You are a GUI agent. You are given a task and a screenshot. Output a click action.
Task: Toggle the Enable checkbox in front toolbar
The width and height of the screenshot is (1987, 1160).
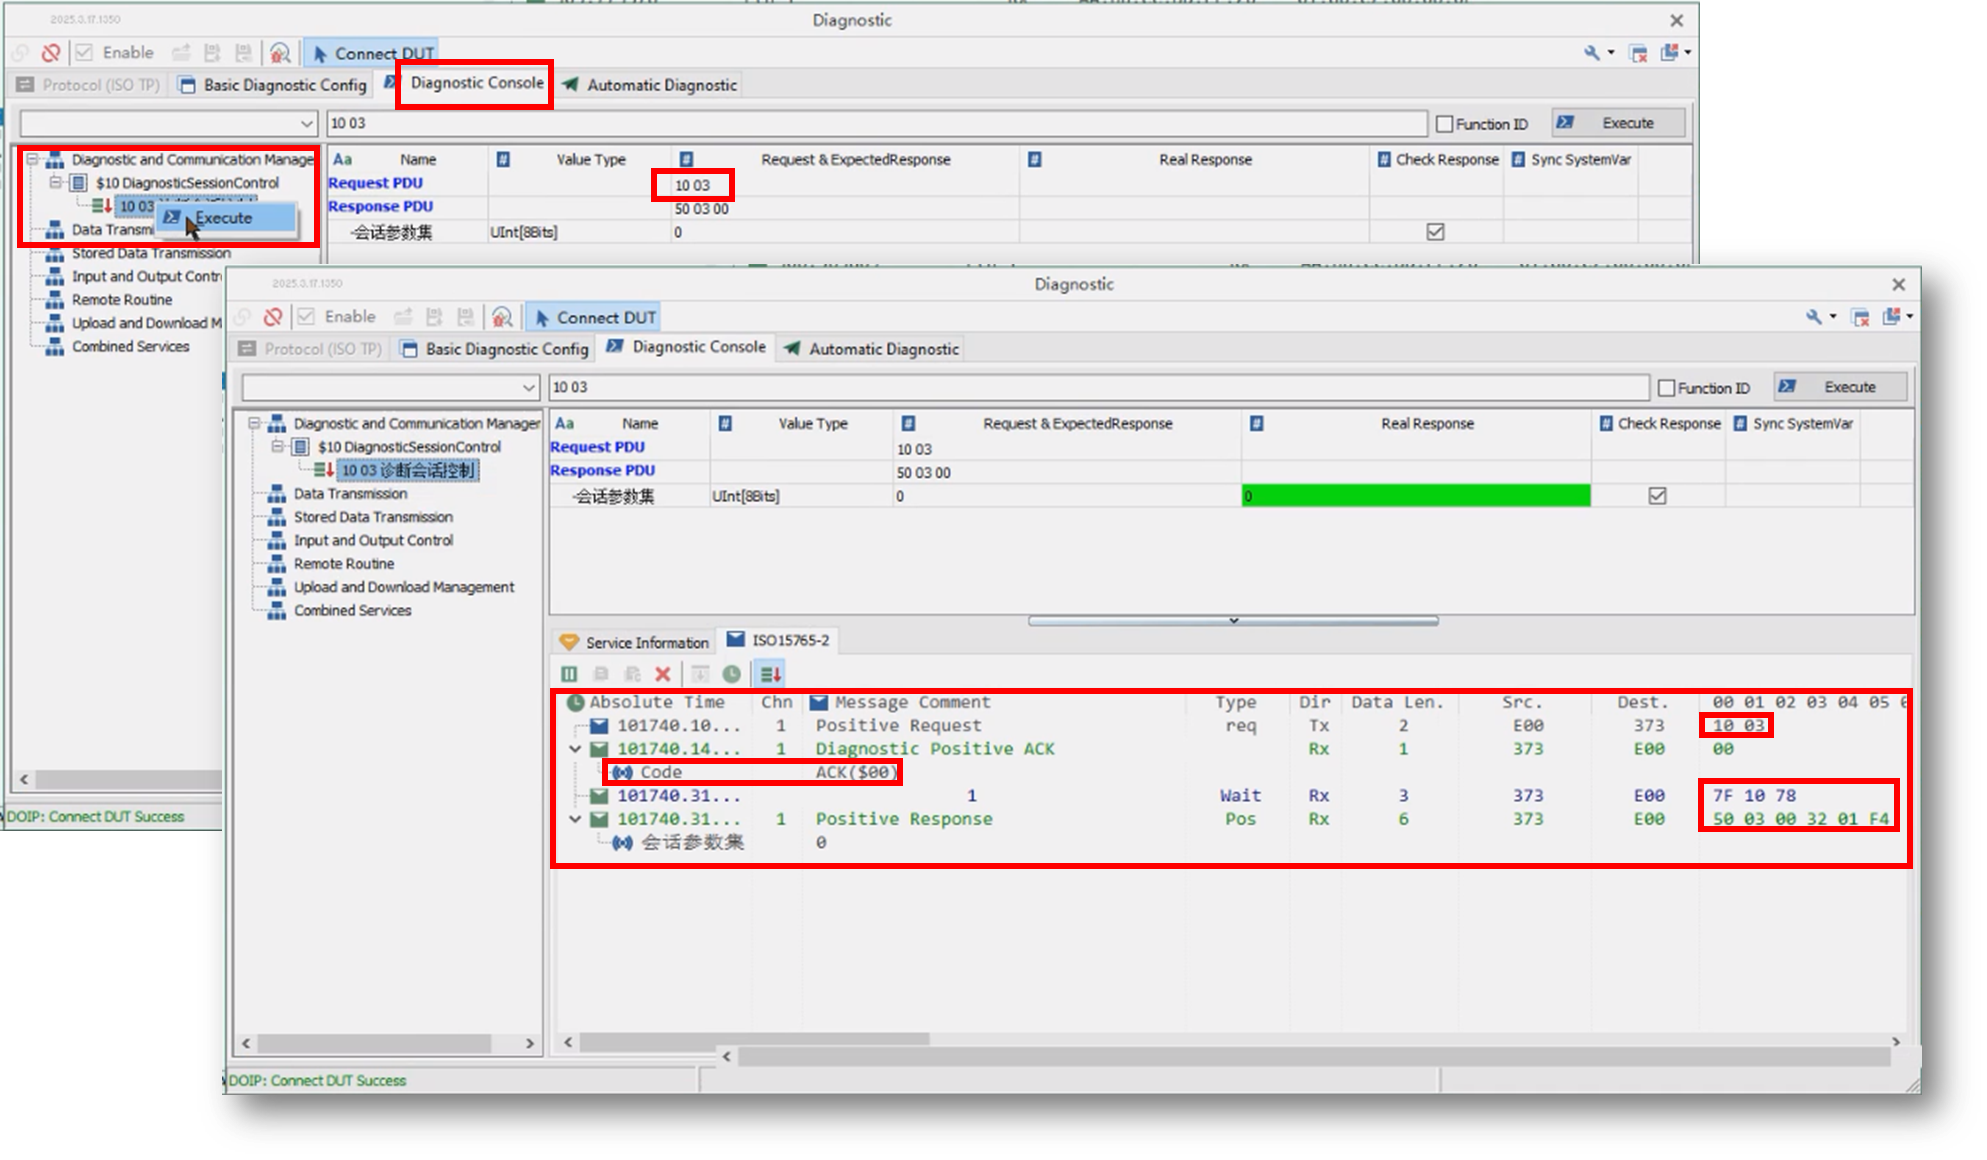306,317
